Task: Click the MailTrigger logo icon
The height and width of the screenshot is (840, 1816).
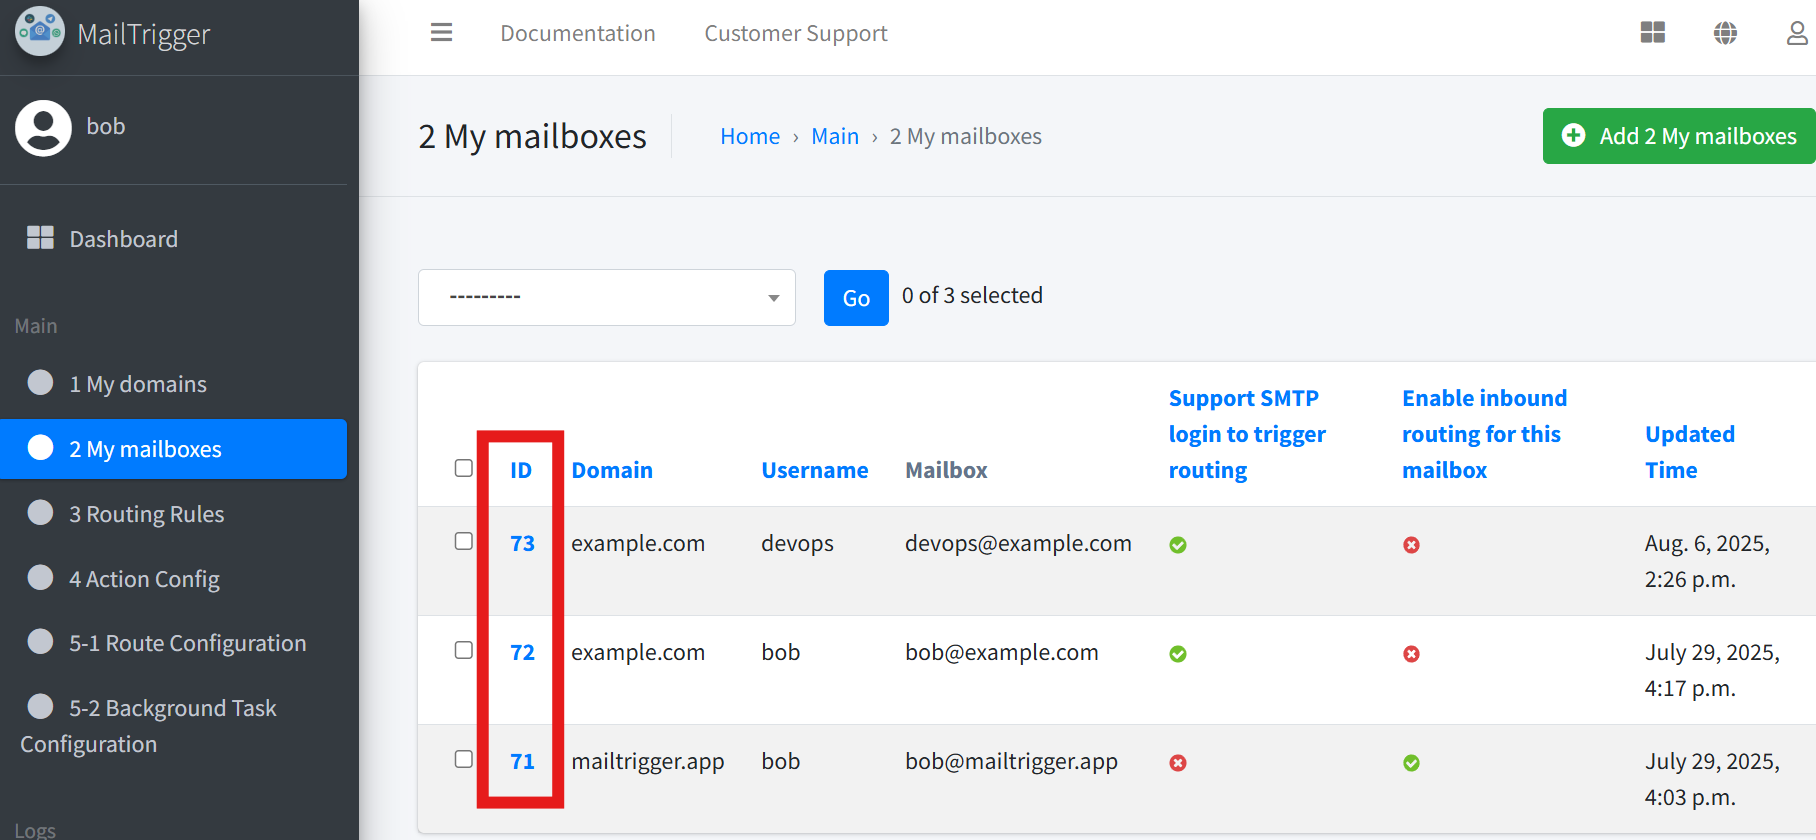Action: pos(40,32)
